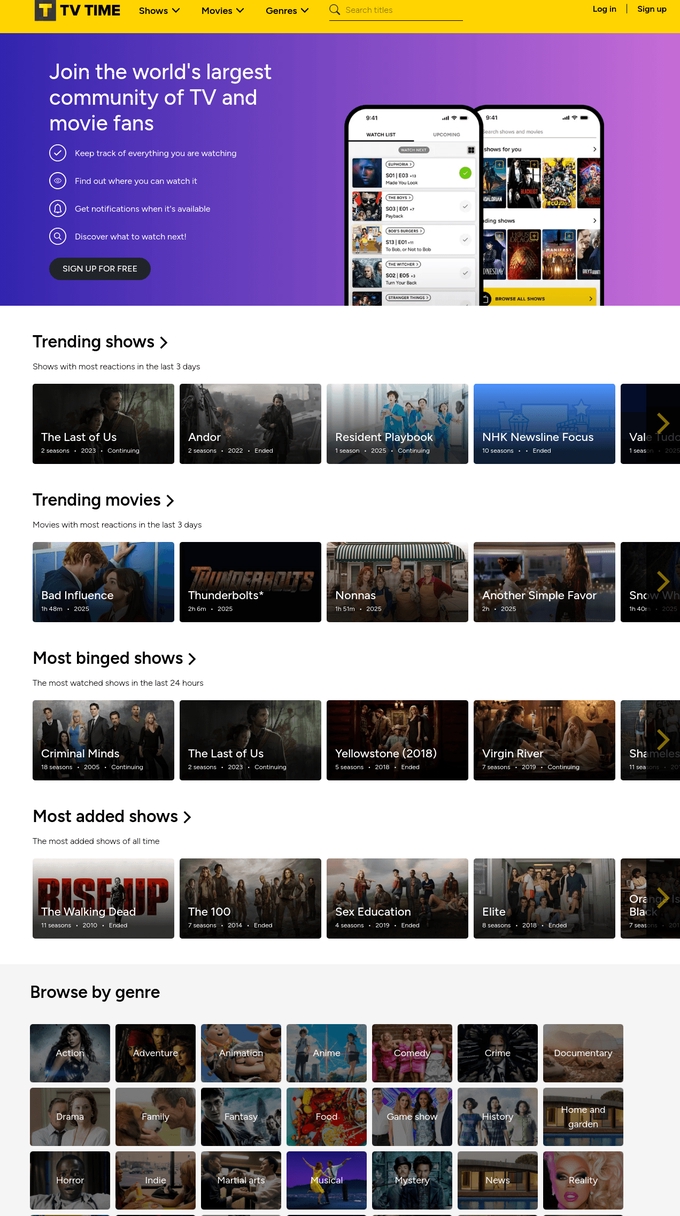Click the Sign up link
This screenshot has height=1216, width=680.
pyautogui.click(x=652, y=9)
